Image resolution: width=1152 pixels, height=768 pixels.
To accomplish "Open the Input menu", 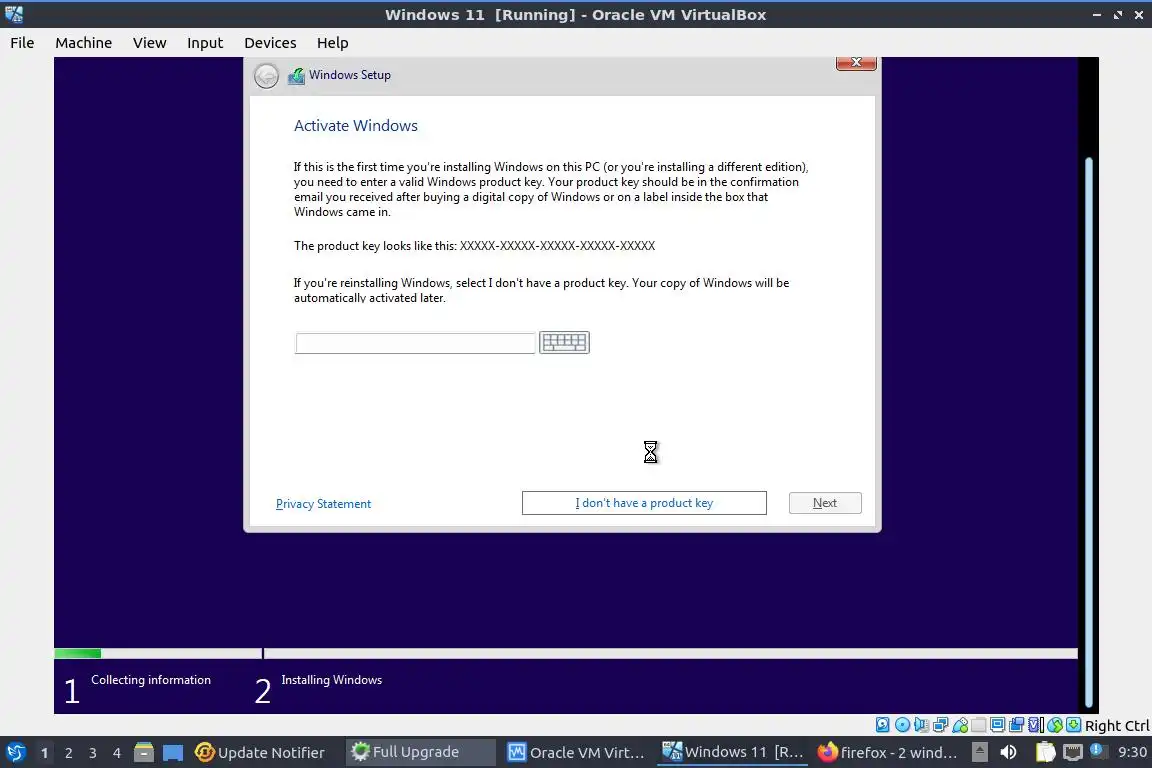I will [205, 43].
